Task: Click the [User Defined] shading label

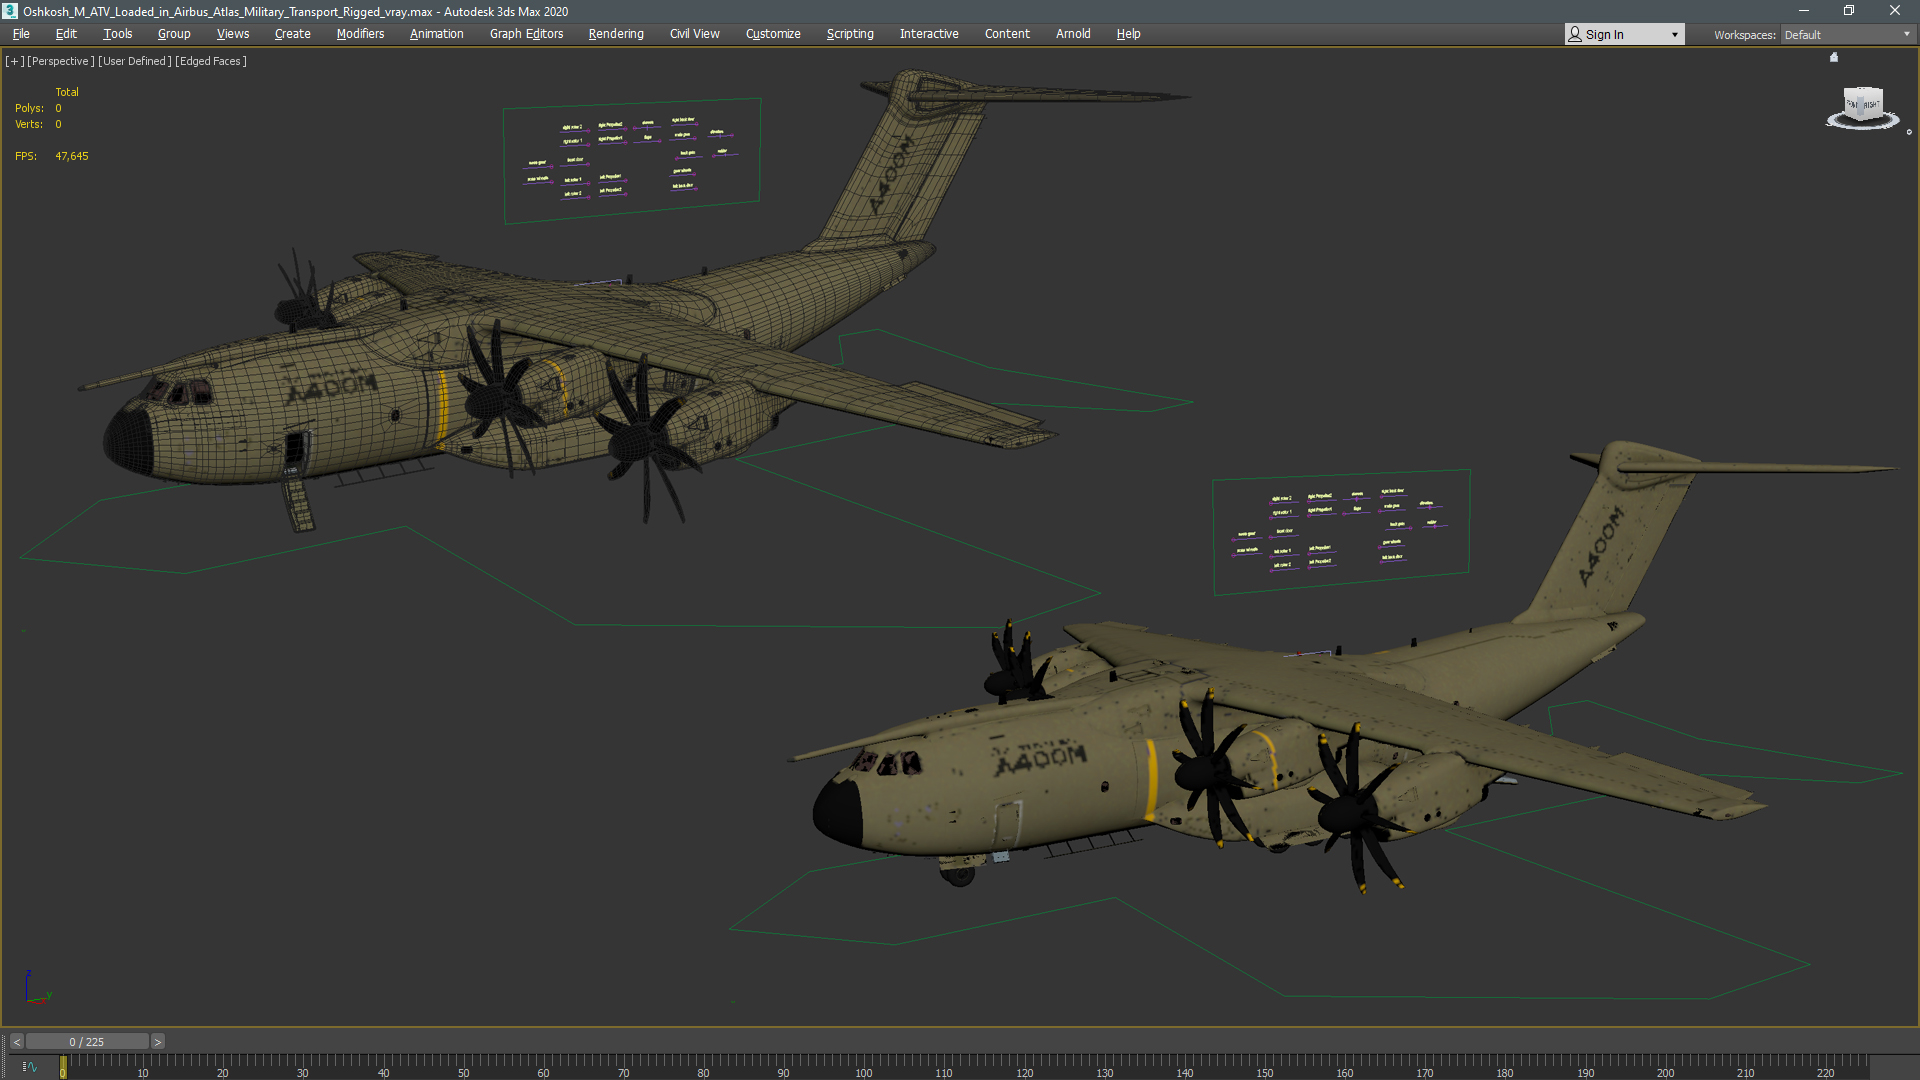Action: click(x=135, y=61)
